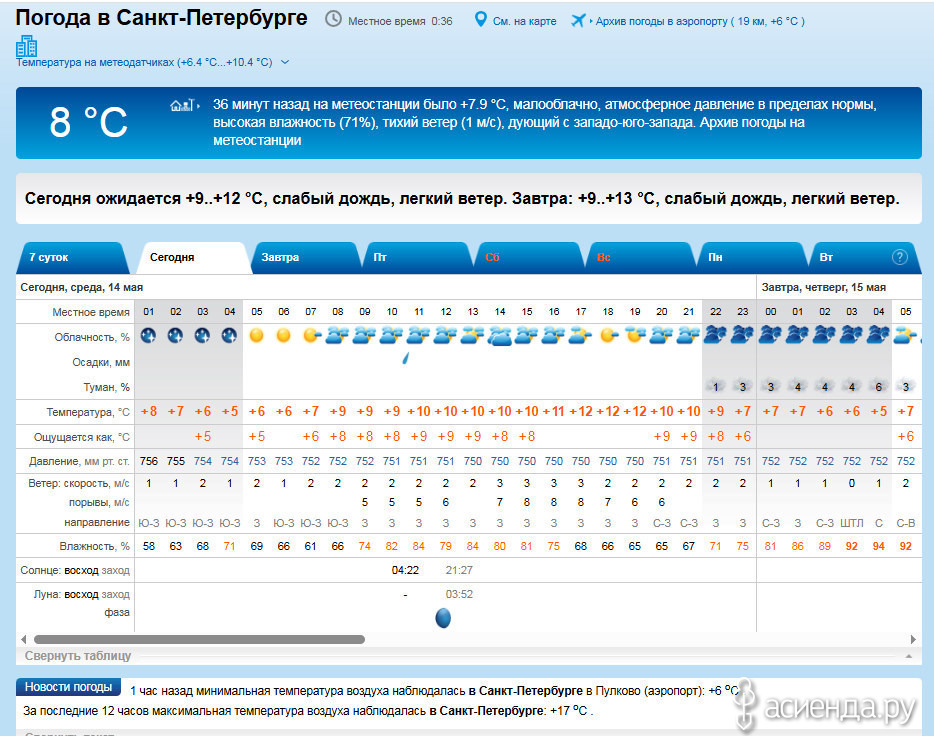Viewport: 934px width, 736px height.
Task: Click the Сегодня, среда, 14 мая header
Action: (x=82, y=287)
